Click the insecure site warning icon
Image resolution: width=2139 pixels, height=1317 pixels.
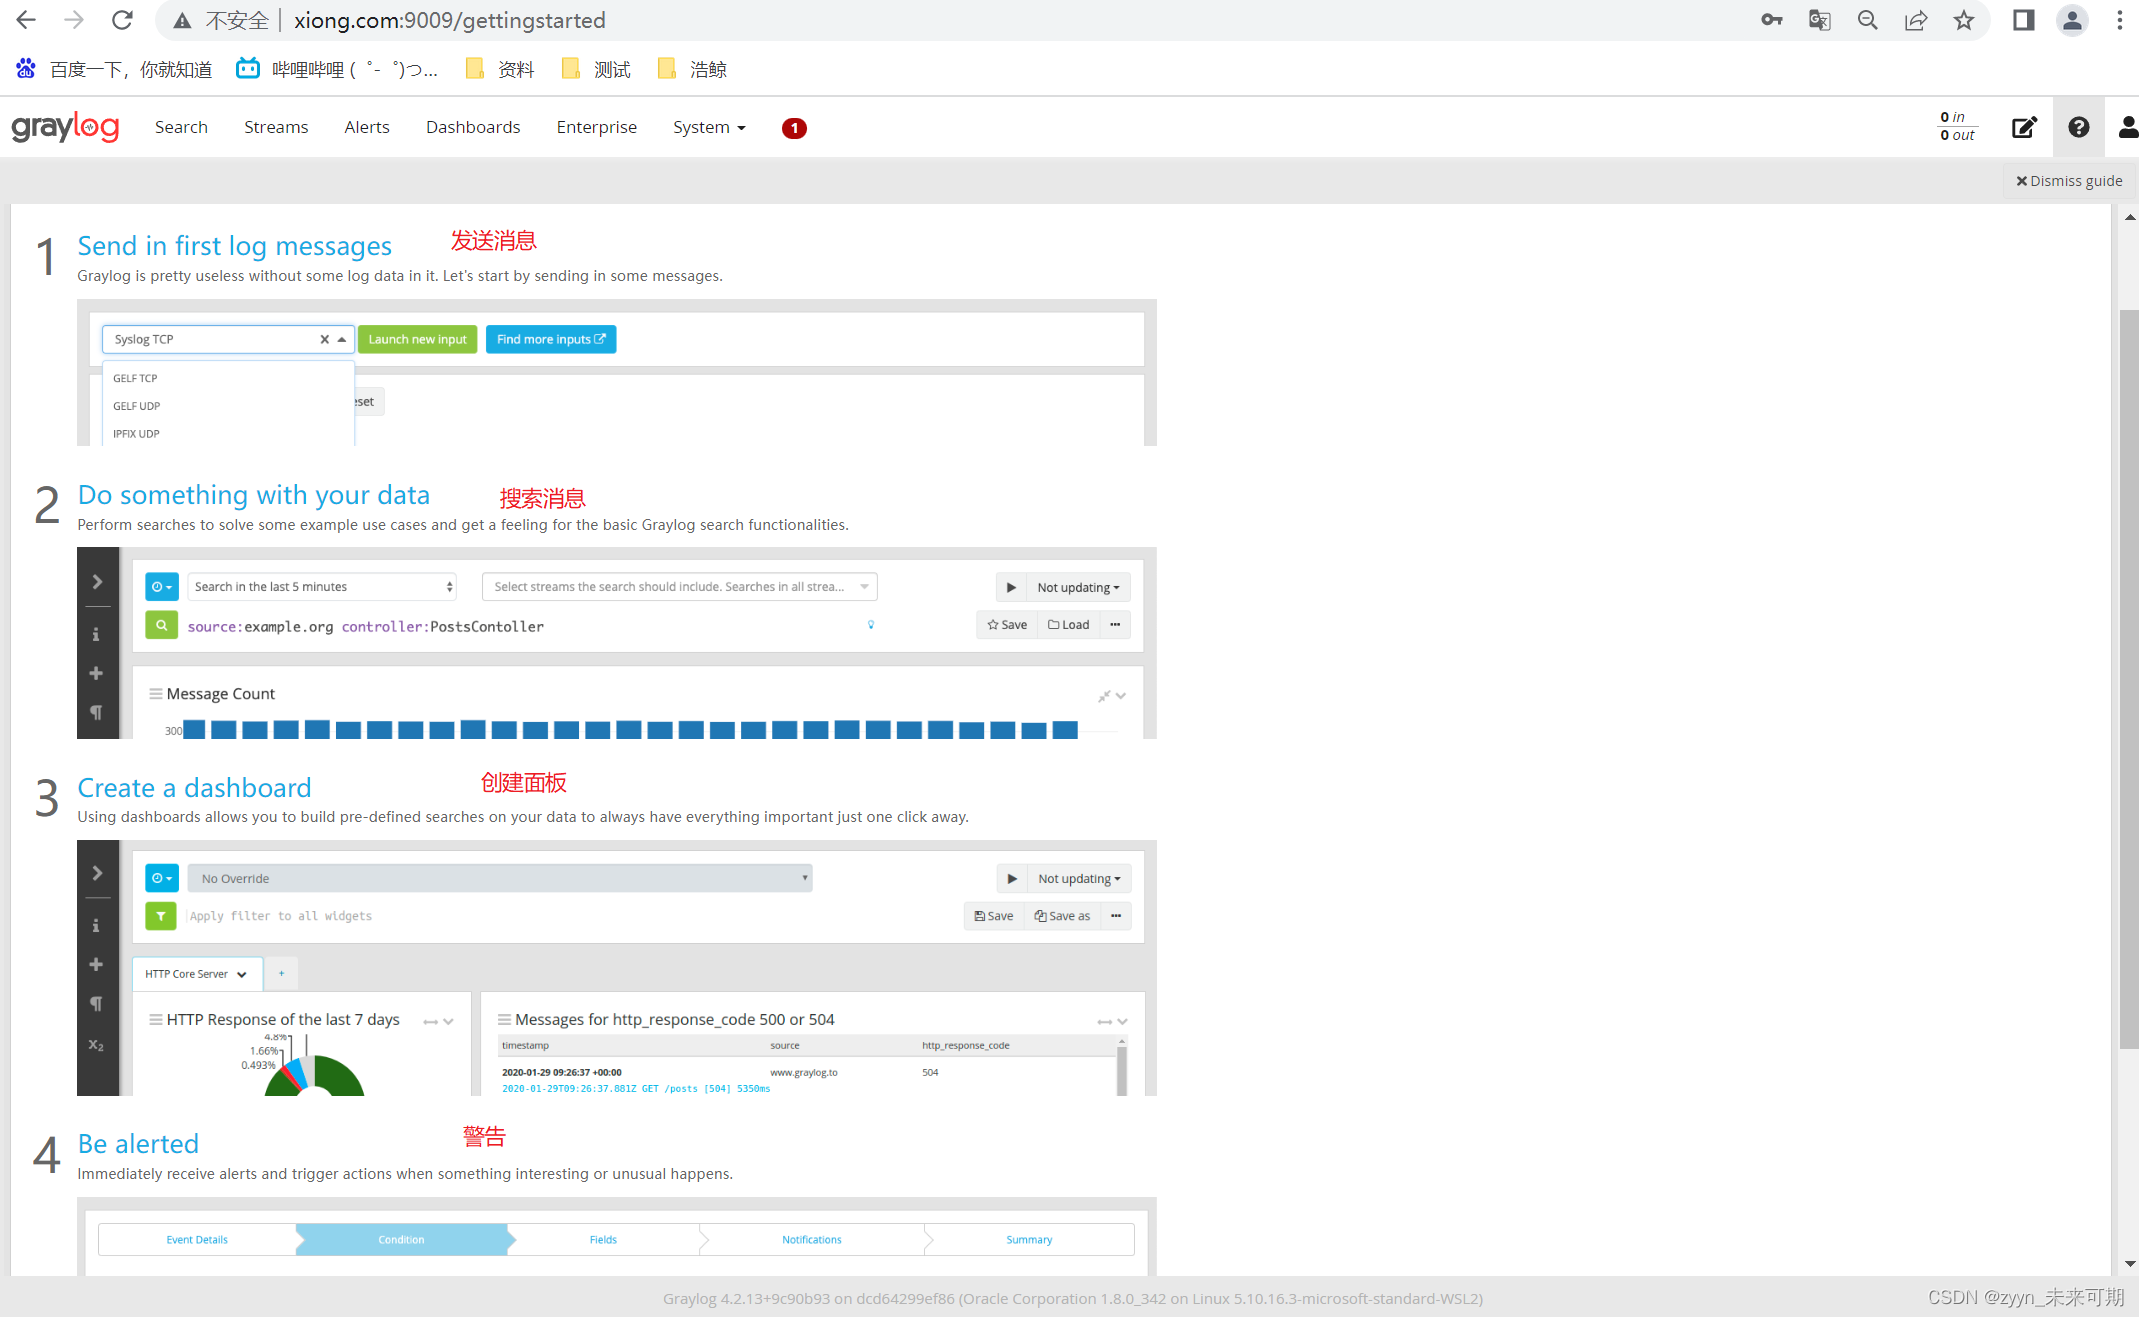click(182, 20)
